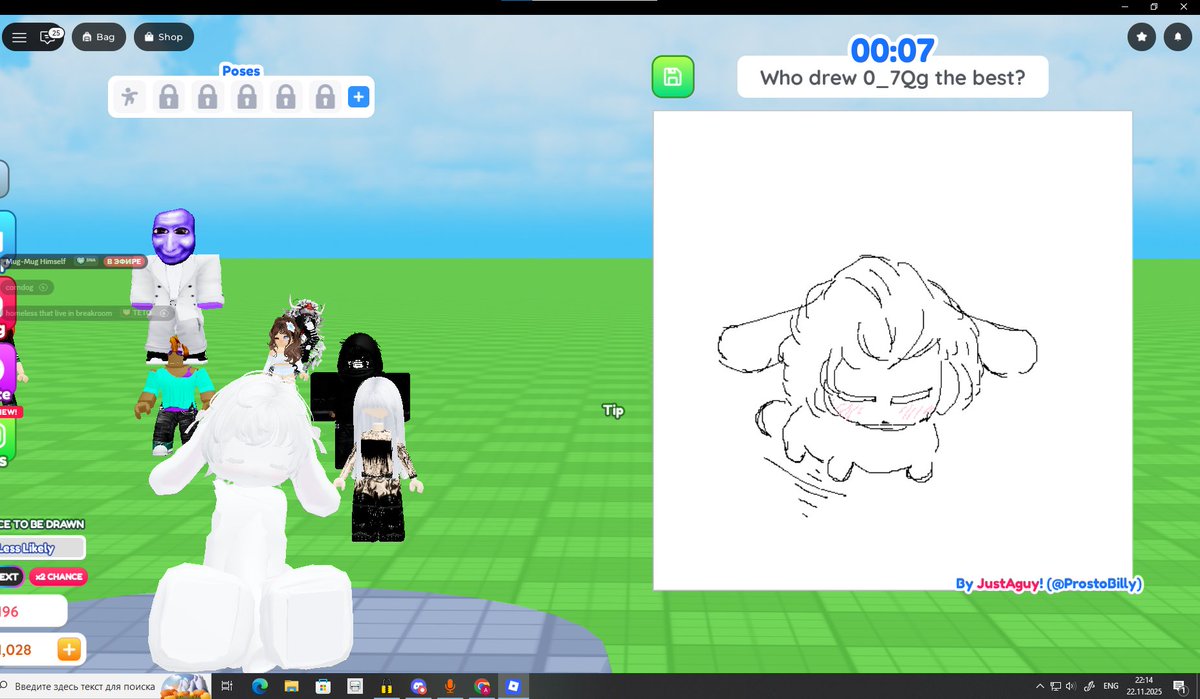Launch Microsoft Edge from taskbar

[259, 686]
